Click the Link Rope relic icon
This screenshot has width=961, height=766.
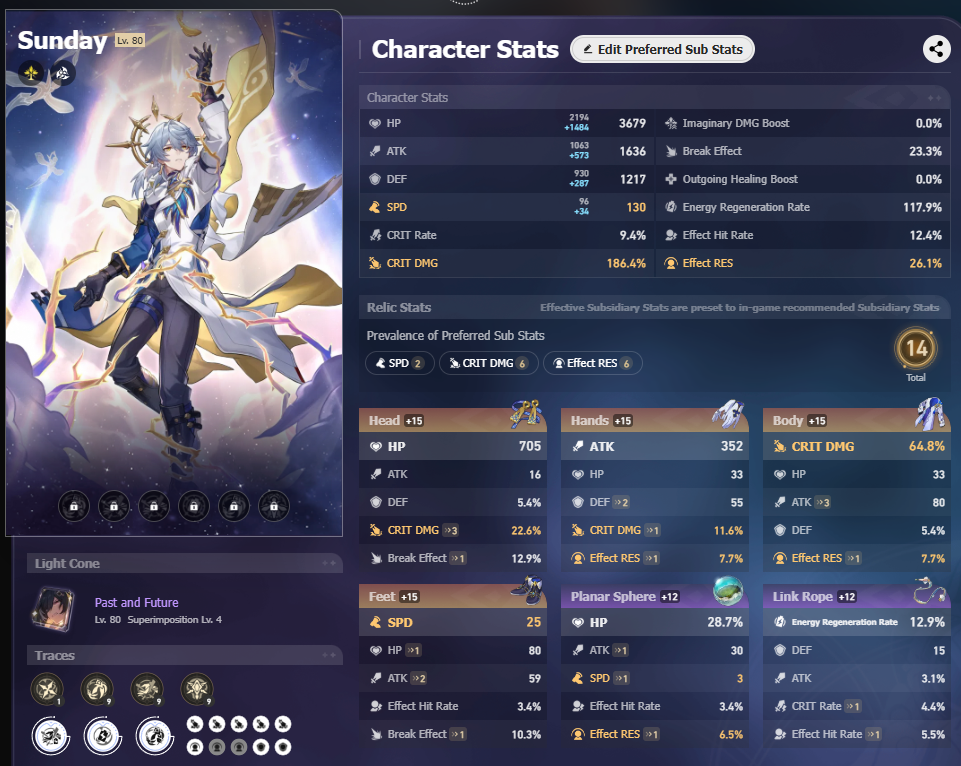click(930, 590)
